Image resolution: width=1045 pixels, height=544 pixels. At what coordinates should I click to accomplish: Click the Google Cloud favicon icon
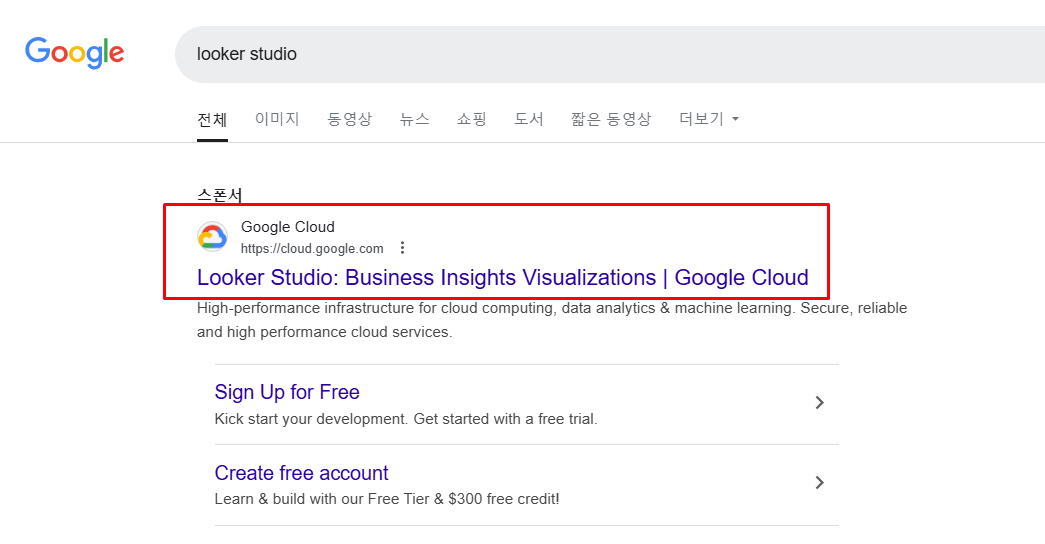213,237
